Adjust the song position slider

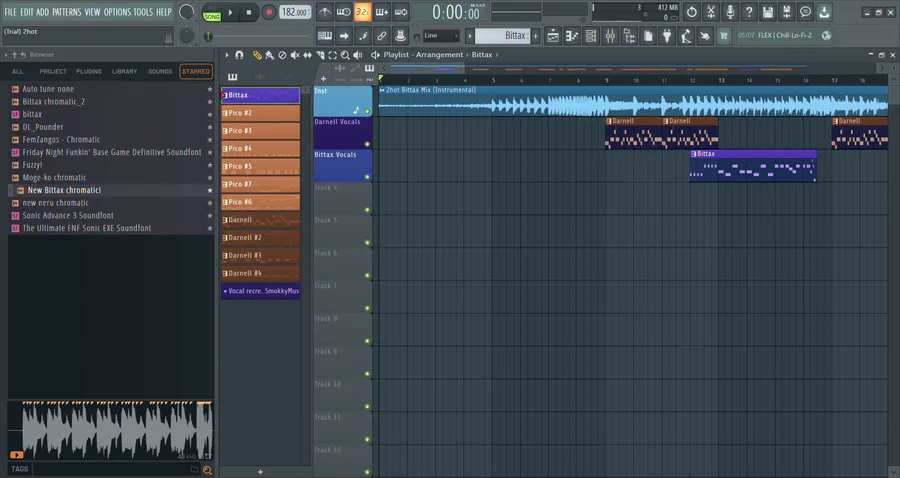(x=258, y=36)
